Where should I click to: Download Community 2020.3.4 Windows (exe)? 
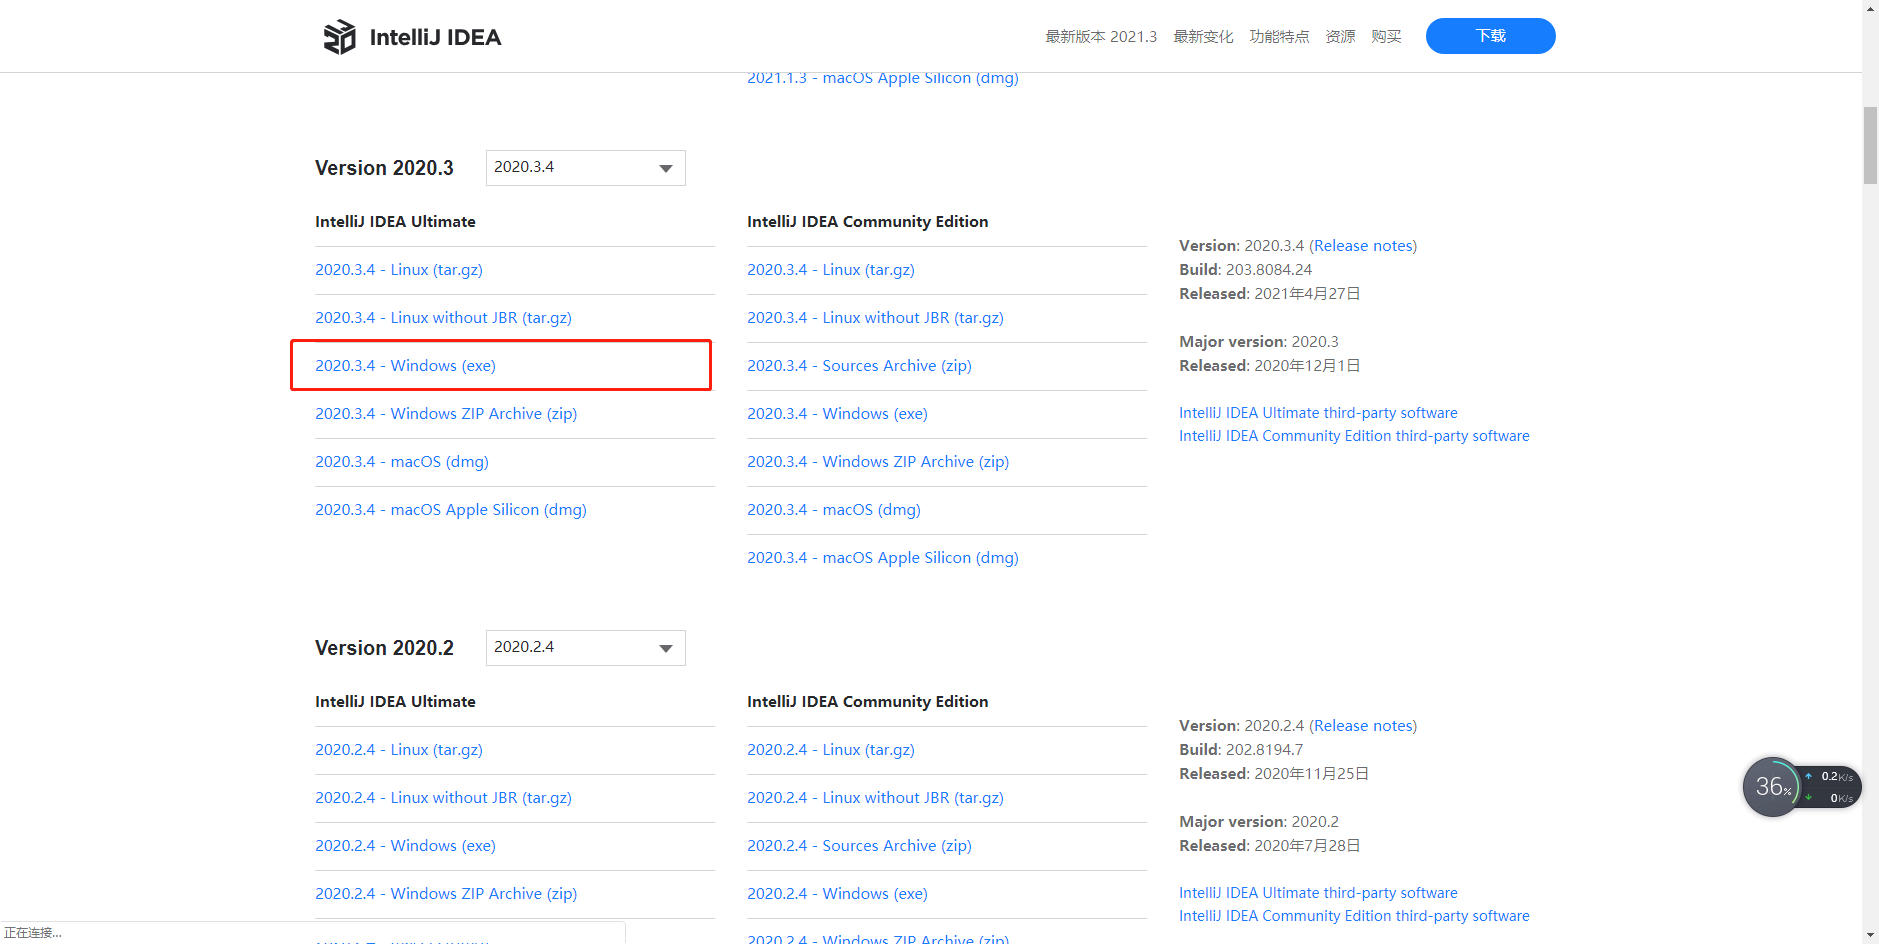pyautogui.click(x=837, y=414)
